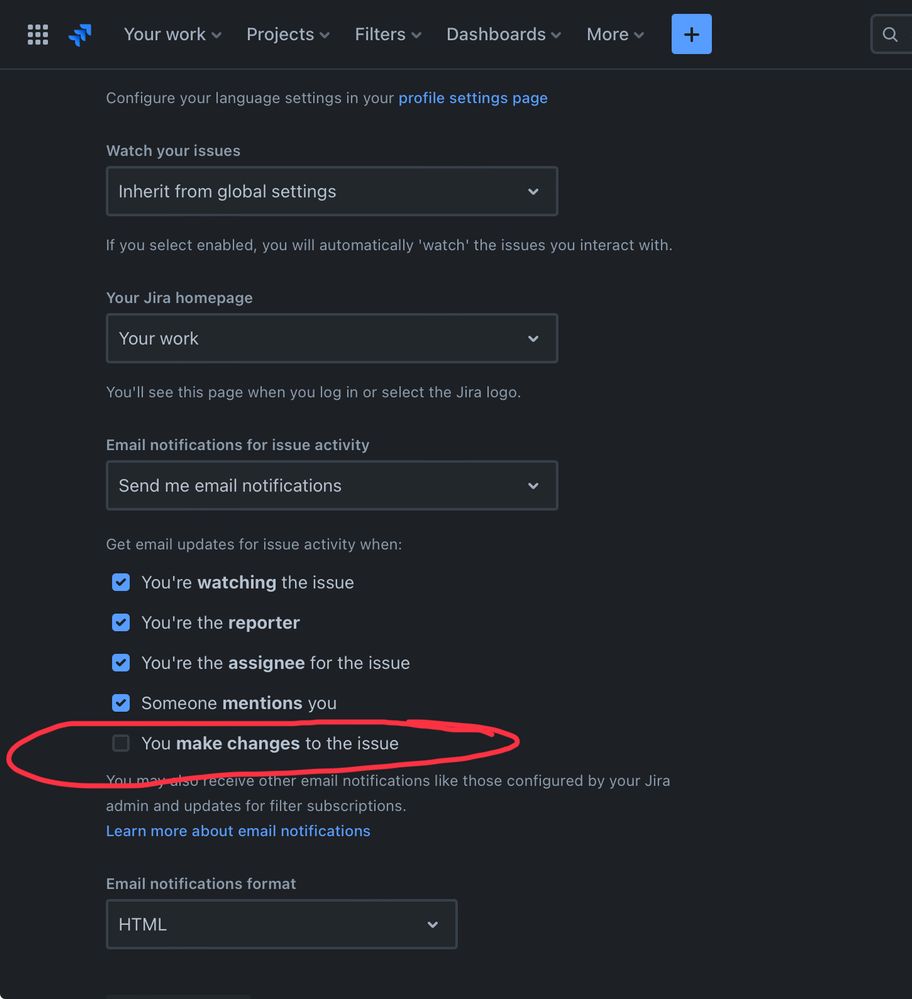This screenshot has height=999, width=912.
Task: Open the Filters menu
Action: point(387,34)
